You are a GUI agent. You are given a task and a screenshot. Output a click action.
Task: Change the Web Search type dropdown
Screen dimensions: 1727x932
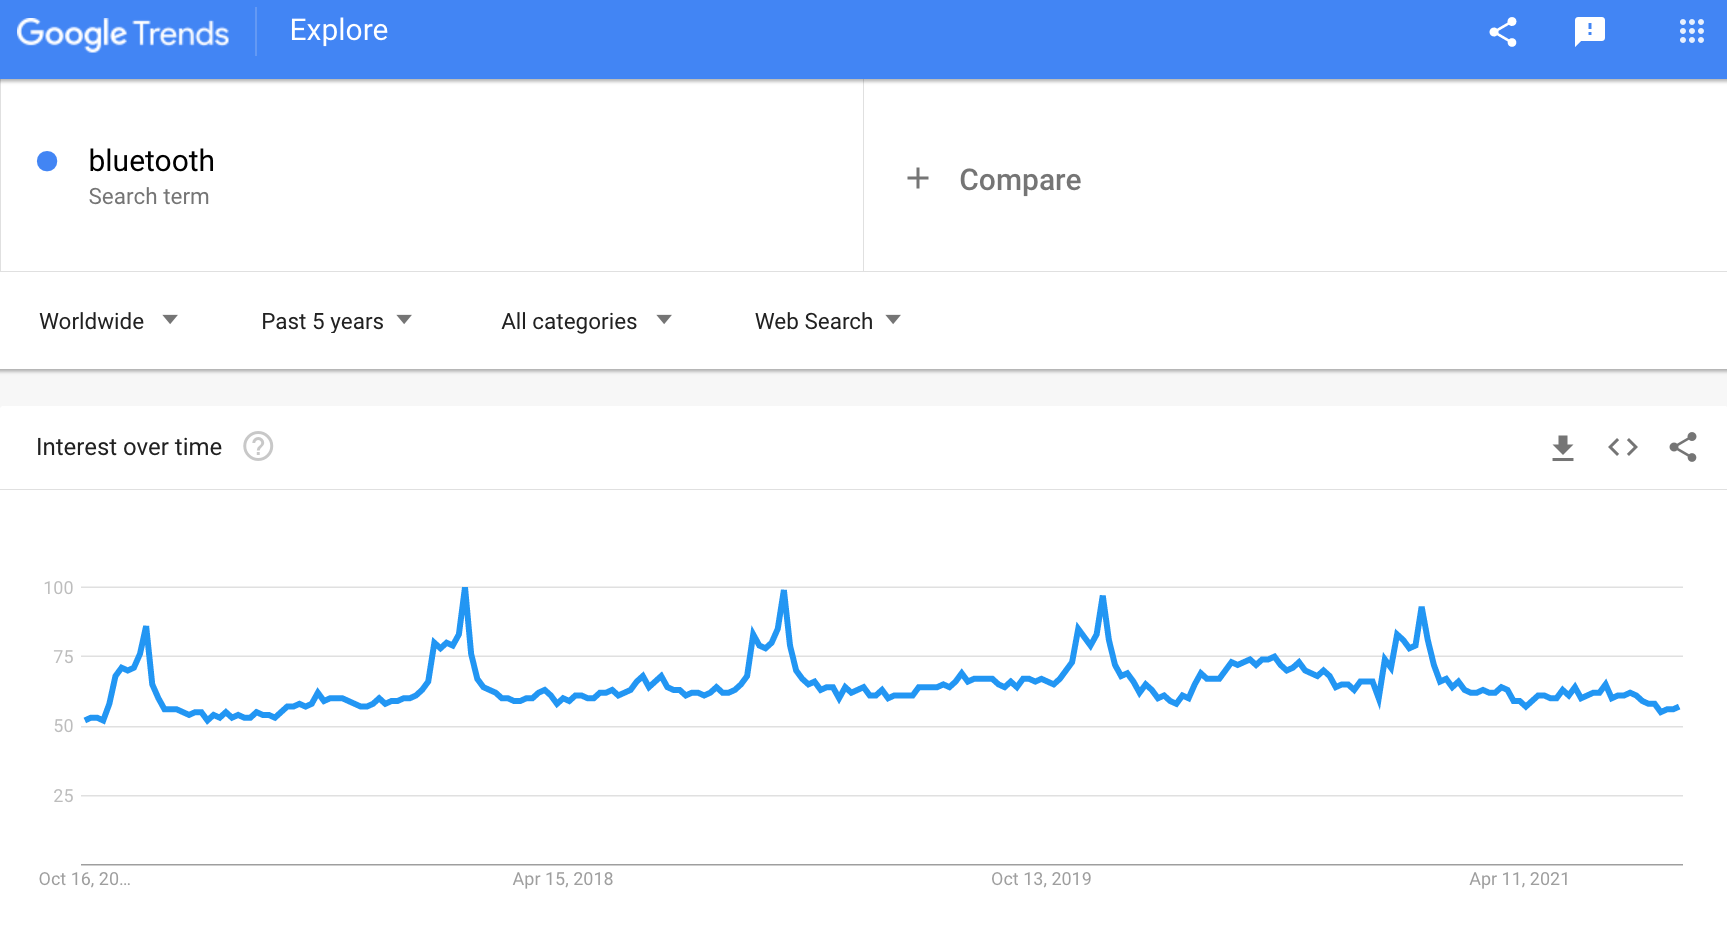828,321
